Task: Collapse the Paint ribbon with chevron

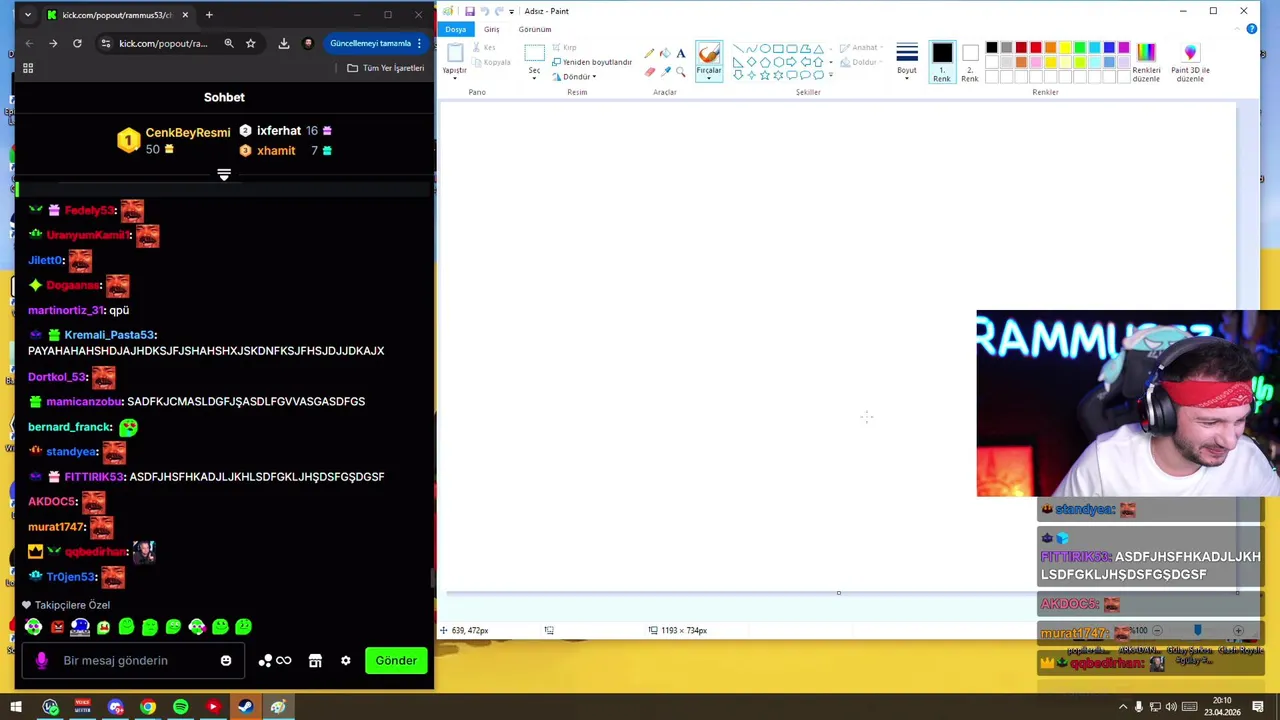Action: 1238,29
